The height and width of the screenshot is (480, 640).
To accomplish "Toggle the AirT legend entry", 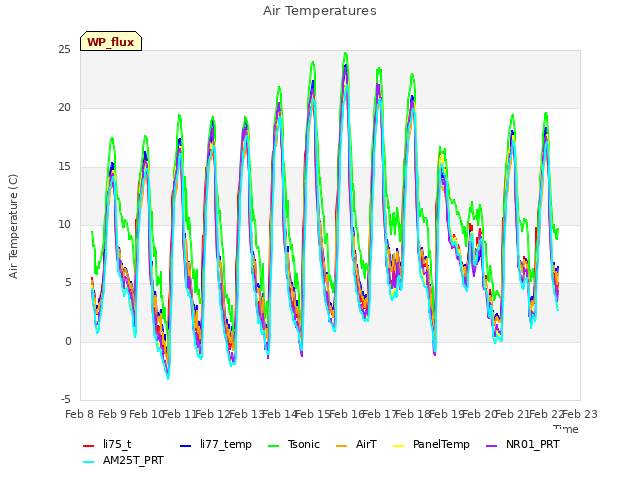I will pyautogui.click(x=356, y=444).
